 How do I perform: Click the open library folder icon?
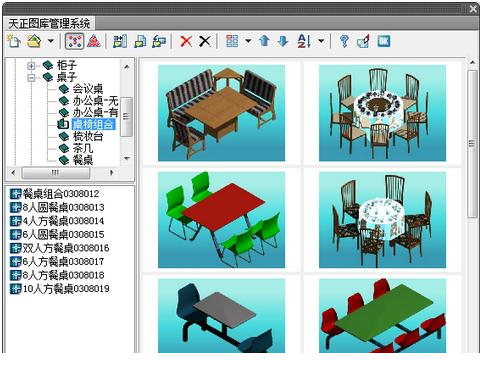(34, 41)
